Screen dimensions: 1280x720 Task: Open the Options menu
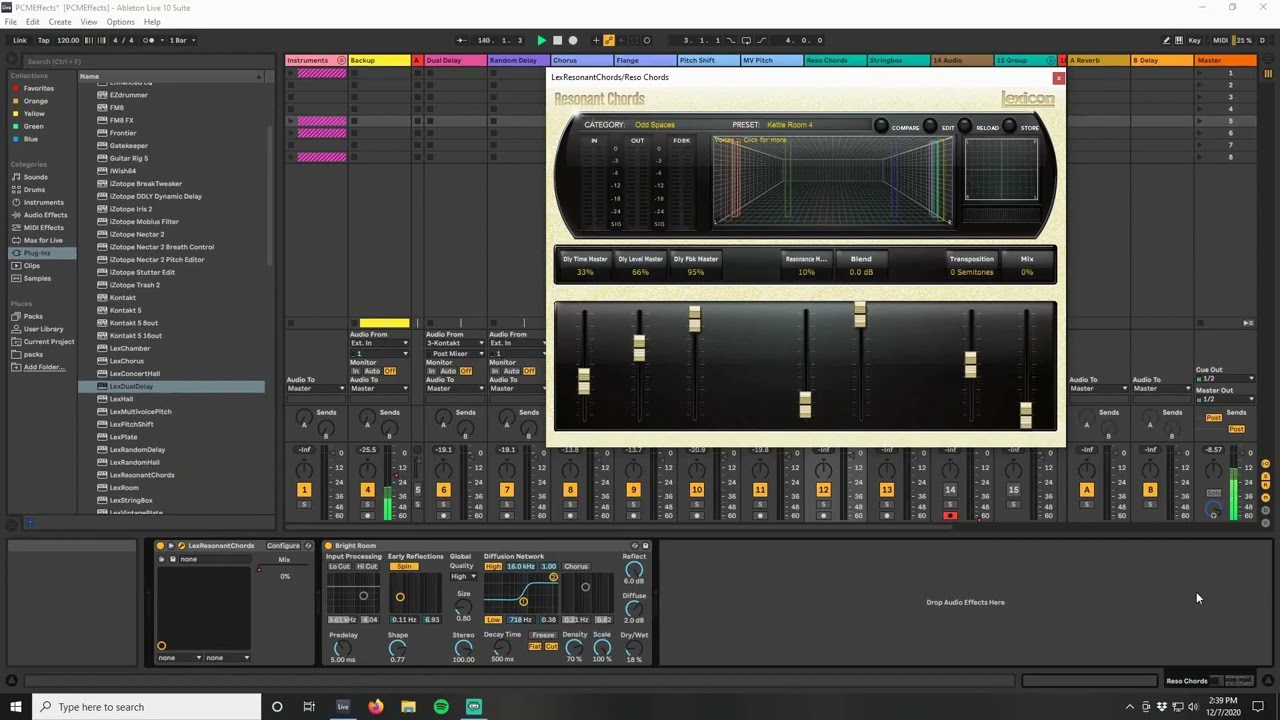(x=120, y=22)
